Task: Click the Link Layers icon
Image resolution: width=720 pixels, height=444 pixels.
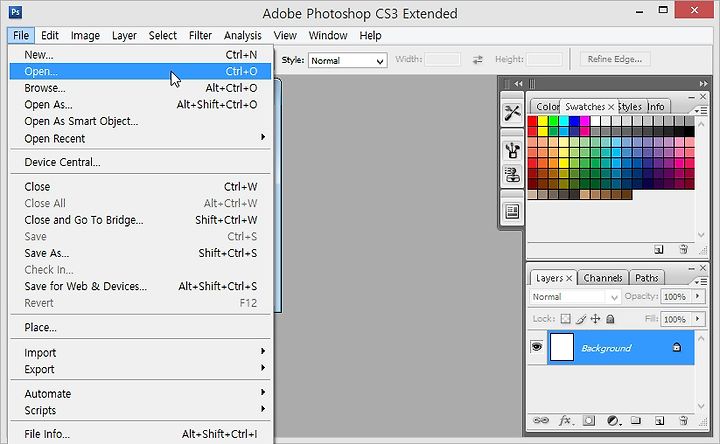Action: click(x=540, y=420)
